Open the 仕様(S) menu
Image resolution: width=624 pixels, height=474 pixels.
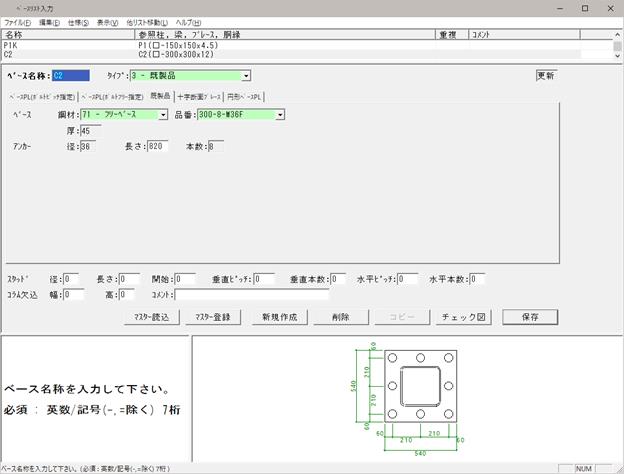point(78,23)
